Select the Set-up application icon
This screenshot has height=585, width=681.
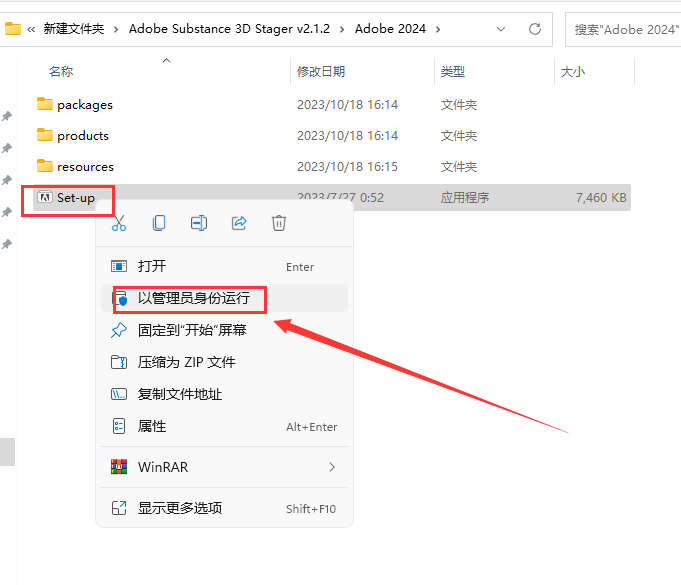pyautogui.click(x=45, y=197)
